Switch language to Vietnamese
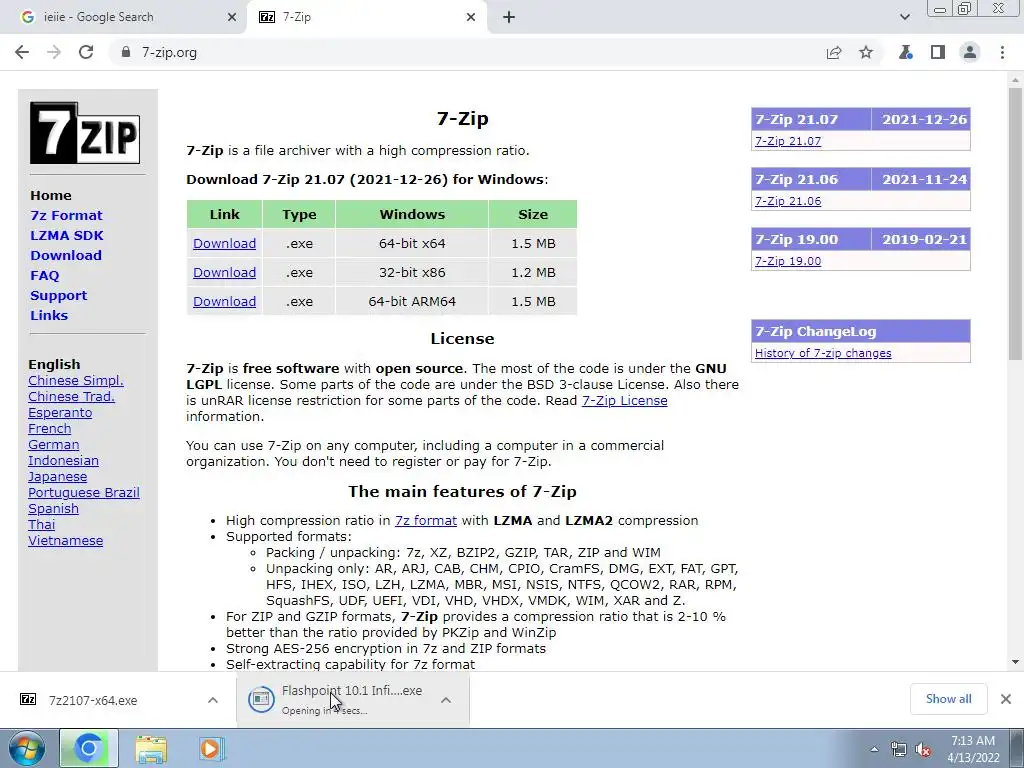 pyautogui.click(x=65, y=541)
